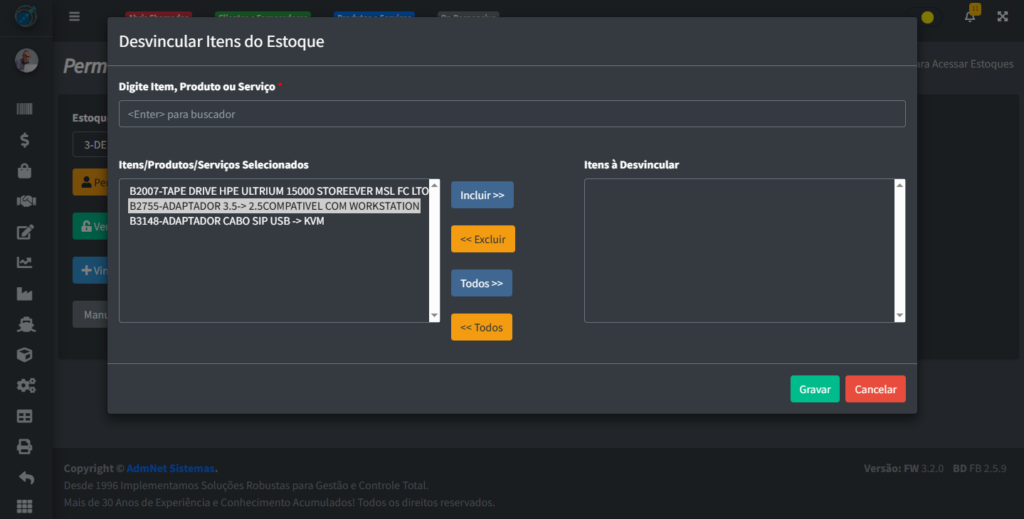Click down arrow of selected items scrollbar

pyautogui.click(x=434, y=316)
